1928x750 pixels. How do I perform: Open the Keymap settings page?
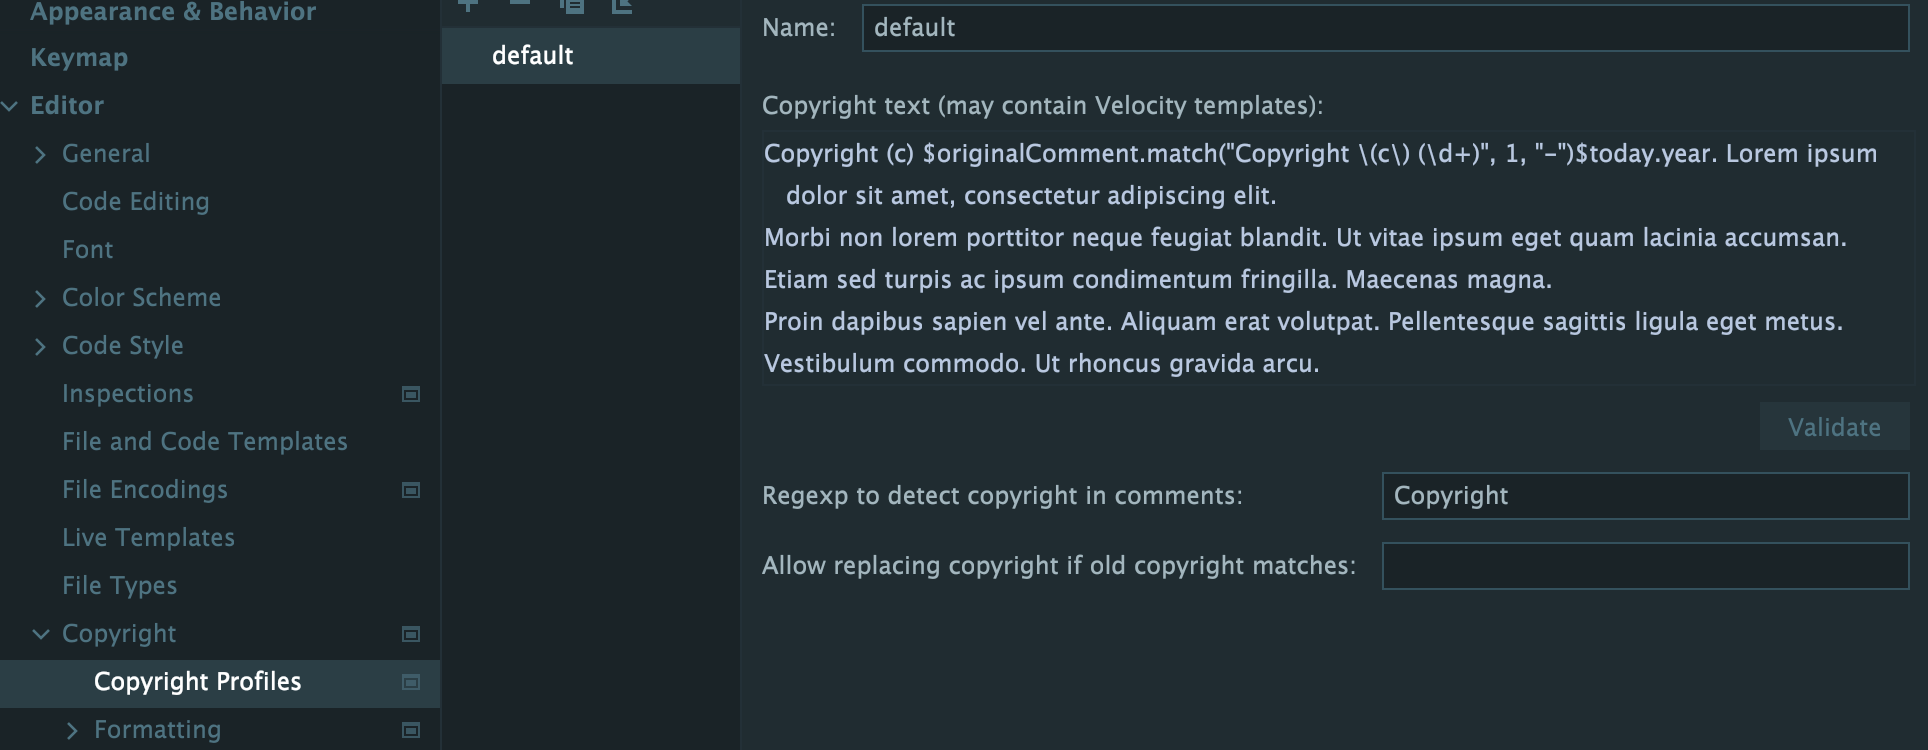79,58
